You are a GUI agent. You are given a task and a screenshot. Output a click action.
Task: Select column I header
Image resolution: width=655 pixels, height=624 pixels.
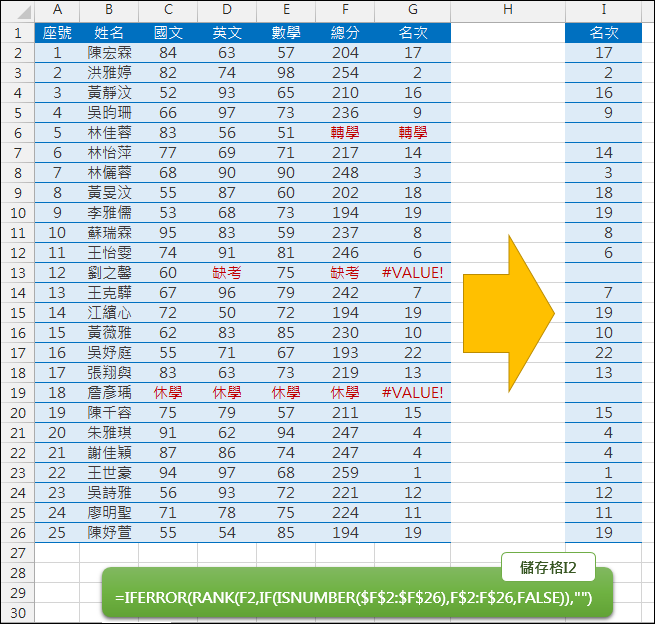click(x=604, y=10)
